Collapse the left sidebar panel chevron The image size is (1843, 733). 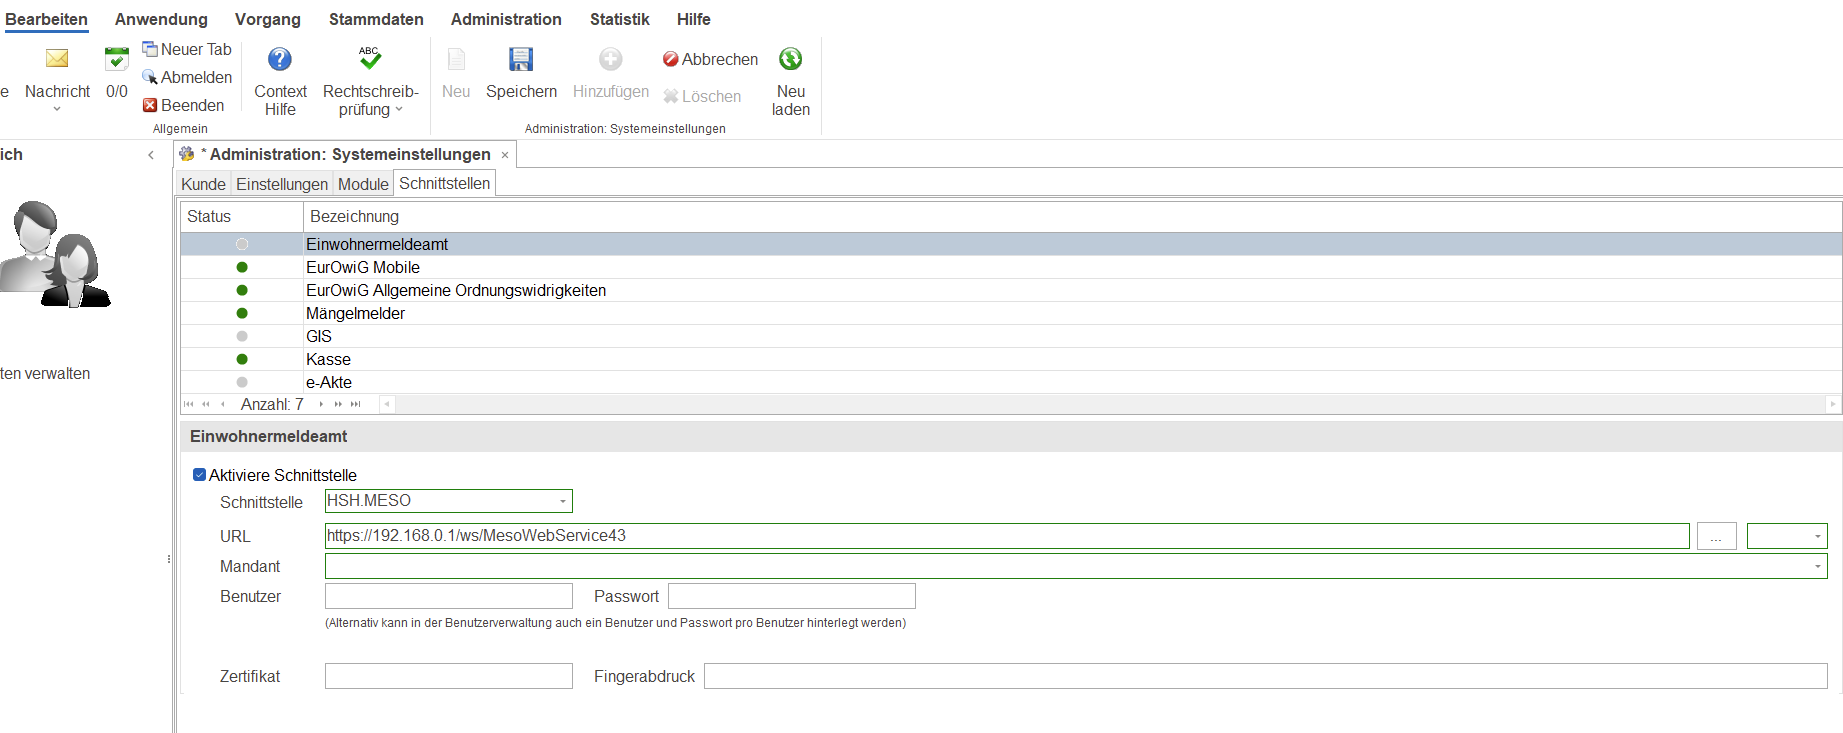point(151,155)
